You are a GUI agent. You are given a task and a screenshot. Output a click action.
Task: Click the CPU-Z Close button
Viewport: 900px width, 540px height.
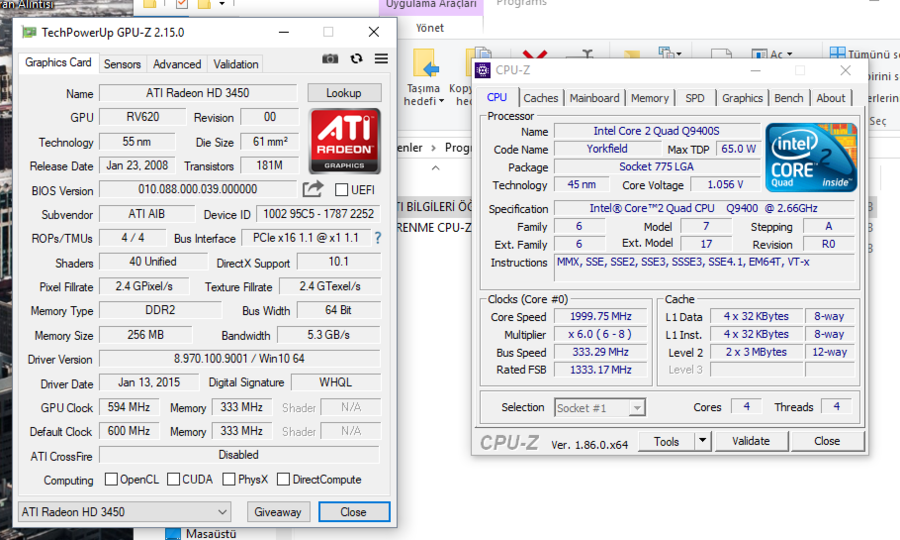tap(827, 441)
